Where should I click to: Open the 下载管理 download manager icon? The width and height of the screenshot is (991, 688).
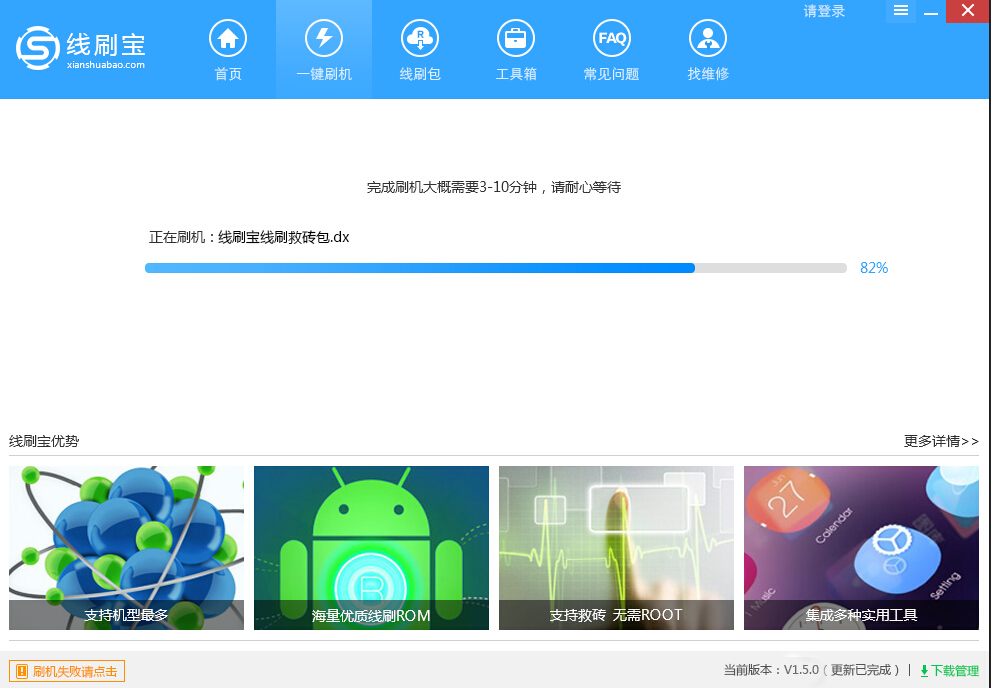[951, 671]
